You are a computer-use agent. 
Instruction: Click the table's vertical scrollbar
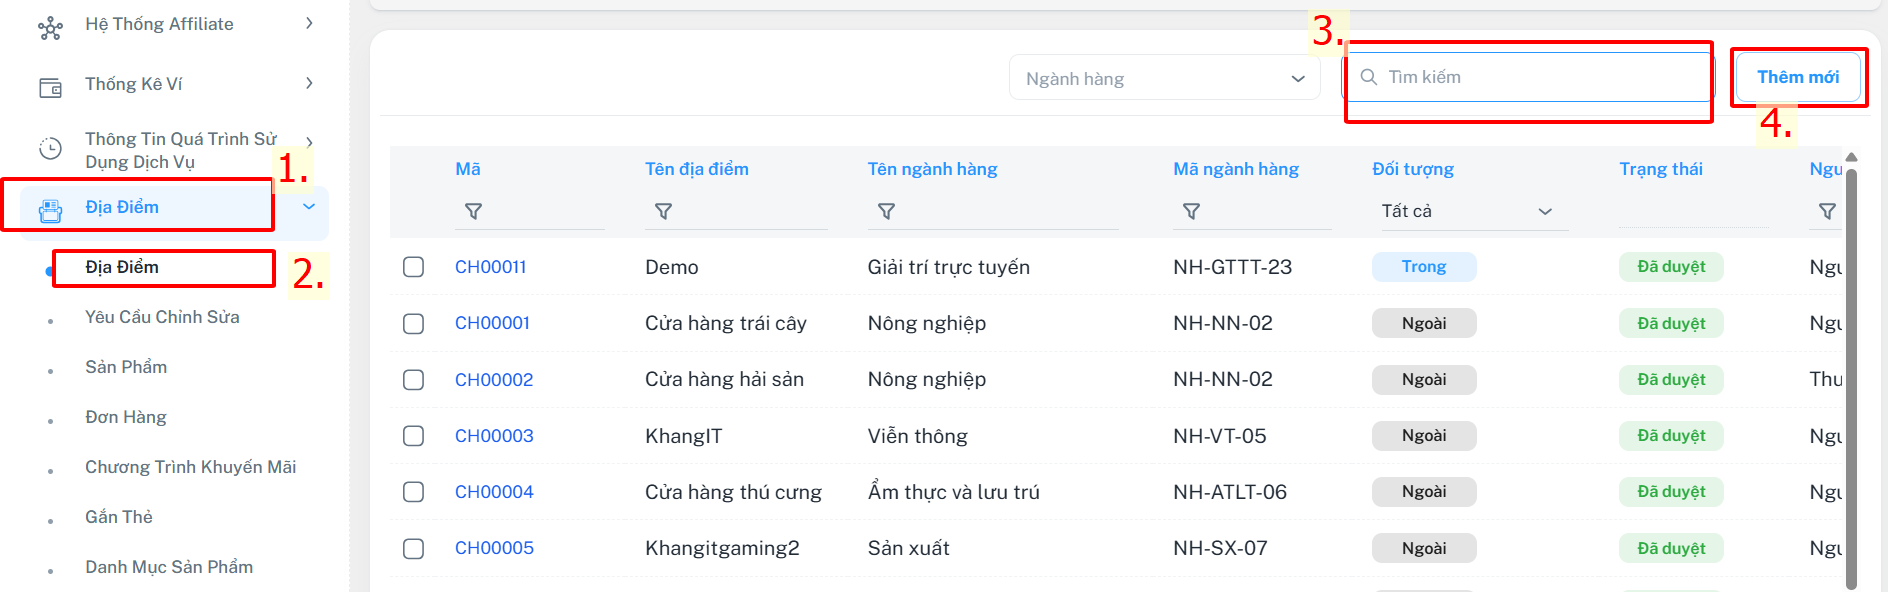pos(1851,380)
